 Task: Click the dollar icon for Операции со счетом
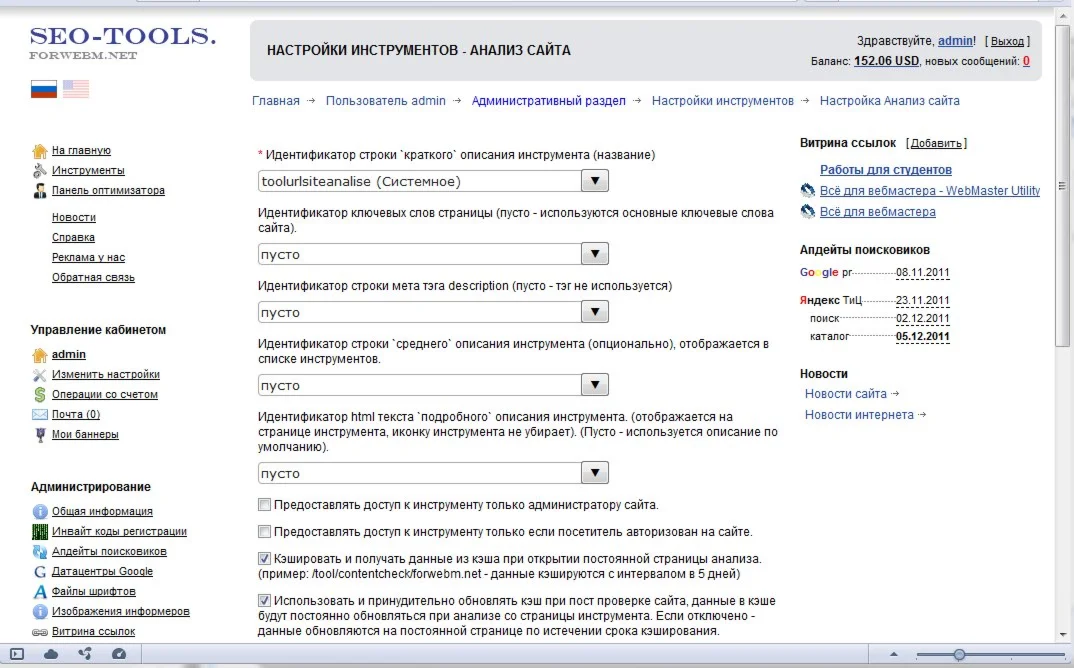click(40, 395)
